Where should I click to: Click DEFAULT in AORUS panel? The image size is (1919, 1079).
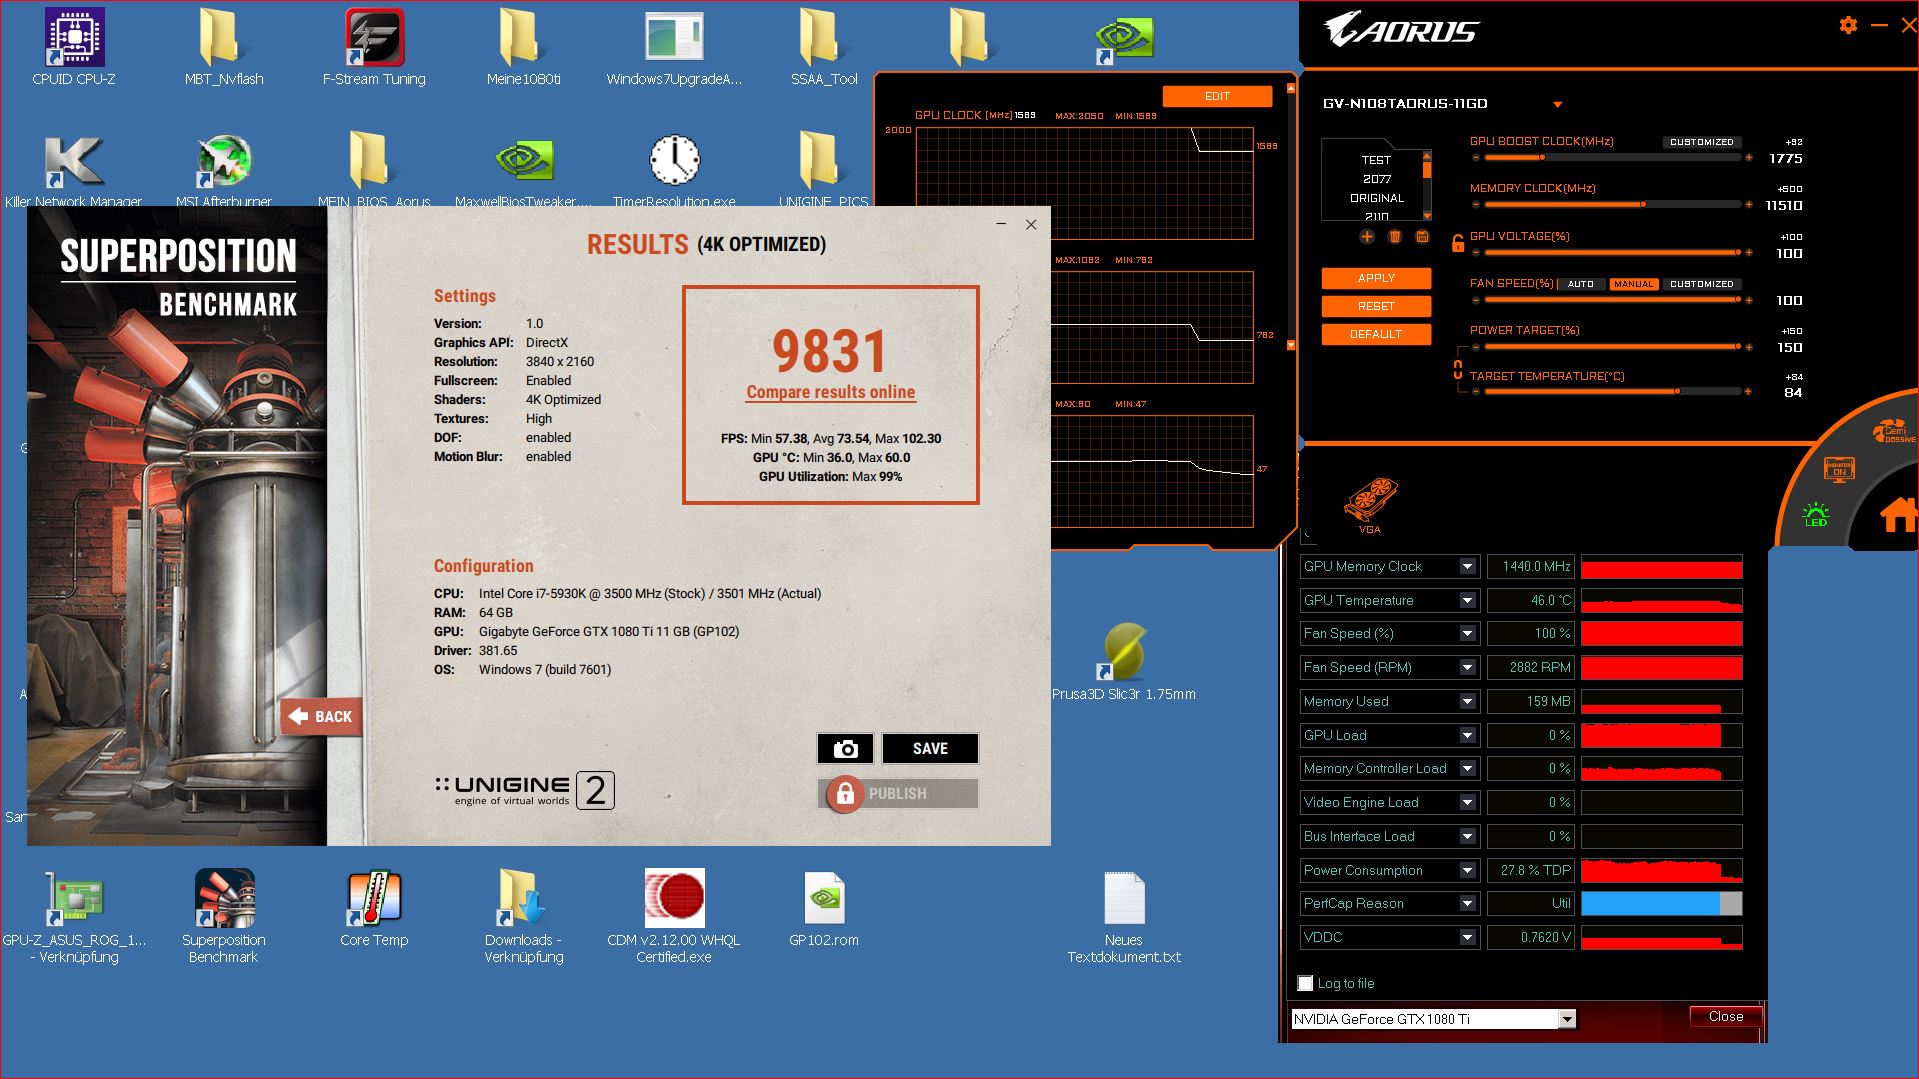point(1376,334)
